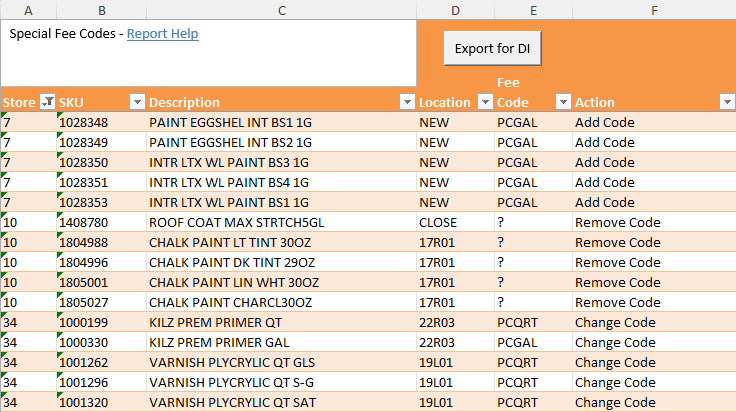Open the Location column filter dropdown

(x=485, y=101)
